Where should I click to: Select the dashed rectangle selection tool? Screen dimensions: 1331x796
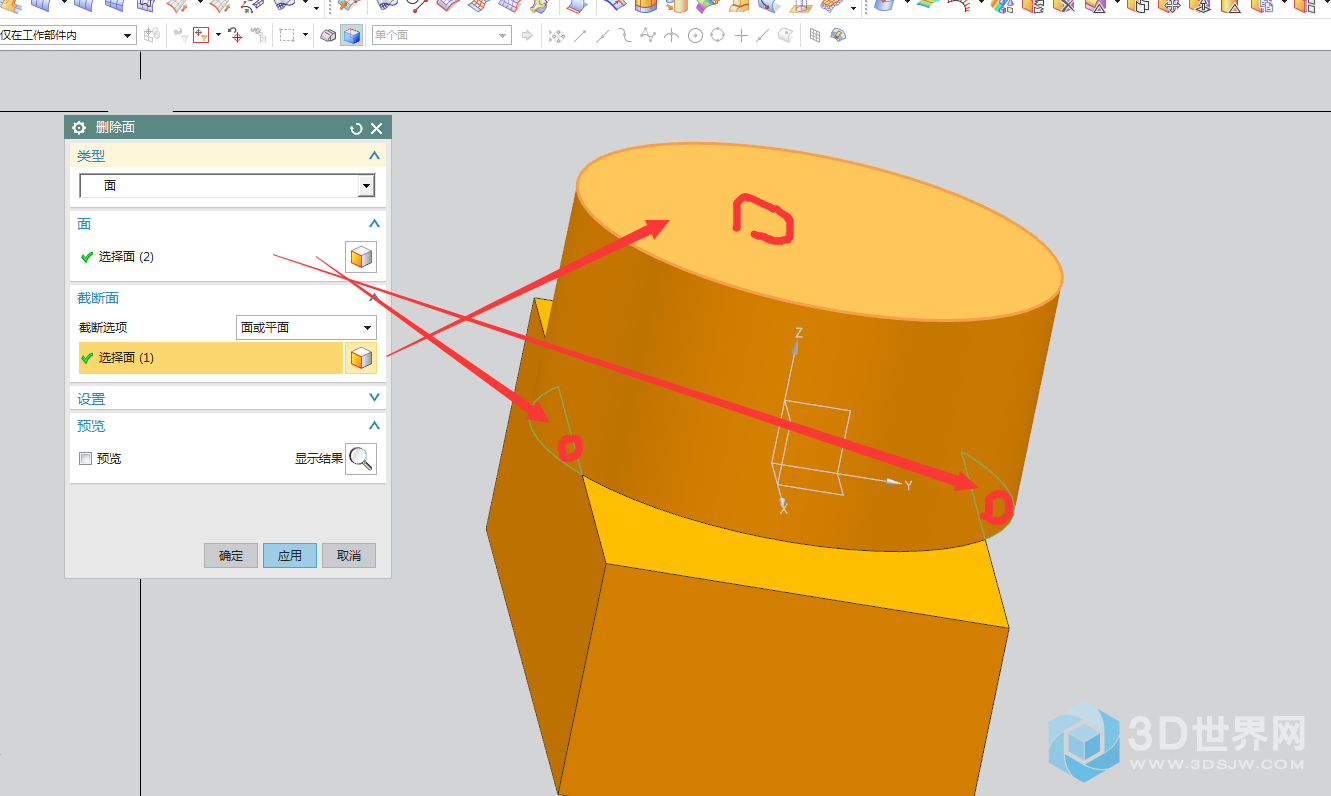pos(287,35)
